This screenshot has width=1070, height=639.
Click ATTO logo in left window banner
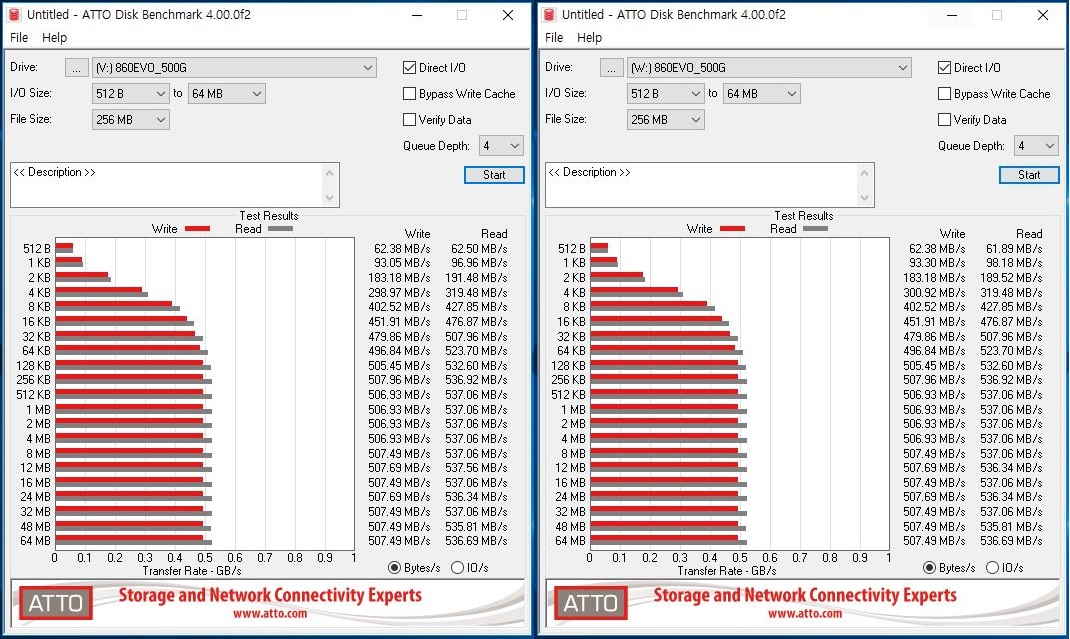pyautogui.click(x=55, y=603)
